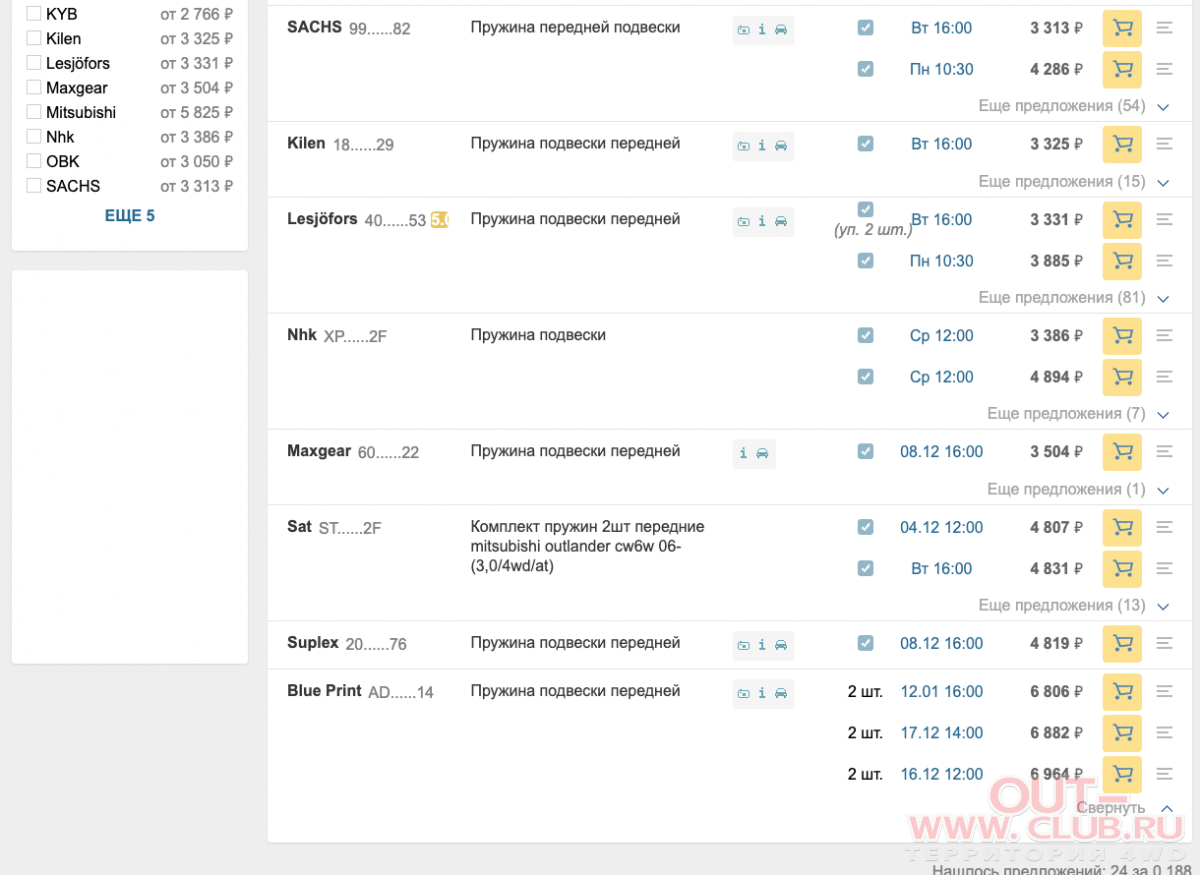Open SACHS part info icon
Viewport: 1200px width, 875px height.
tap(762, 30)
